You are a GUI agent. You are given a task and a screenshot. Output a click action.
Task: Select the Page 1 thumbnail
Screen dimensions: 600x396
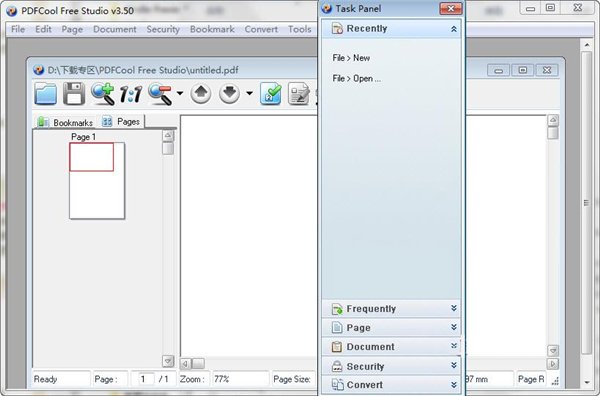pyautogui.click(x=97, y=181)
